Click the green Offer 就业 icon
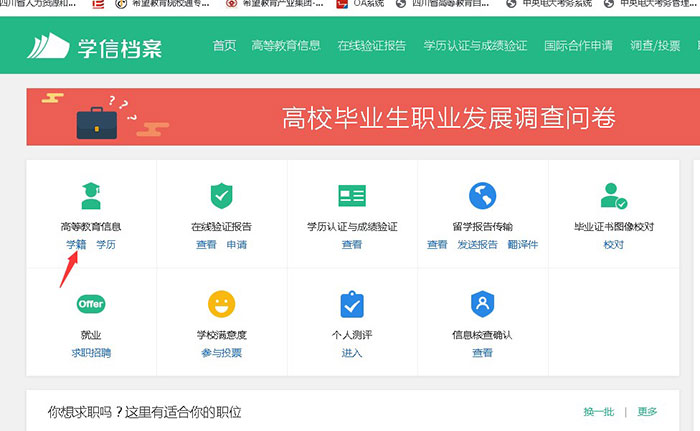Viewport: 700px width, 431px height. pyautogui.click(x=91, y=303)
